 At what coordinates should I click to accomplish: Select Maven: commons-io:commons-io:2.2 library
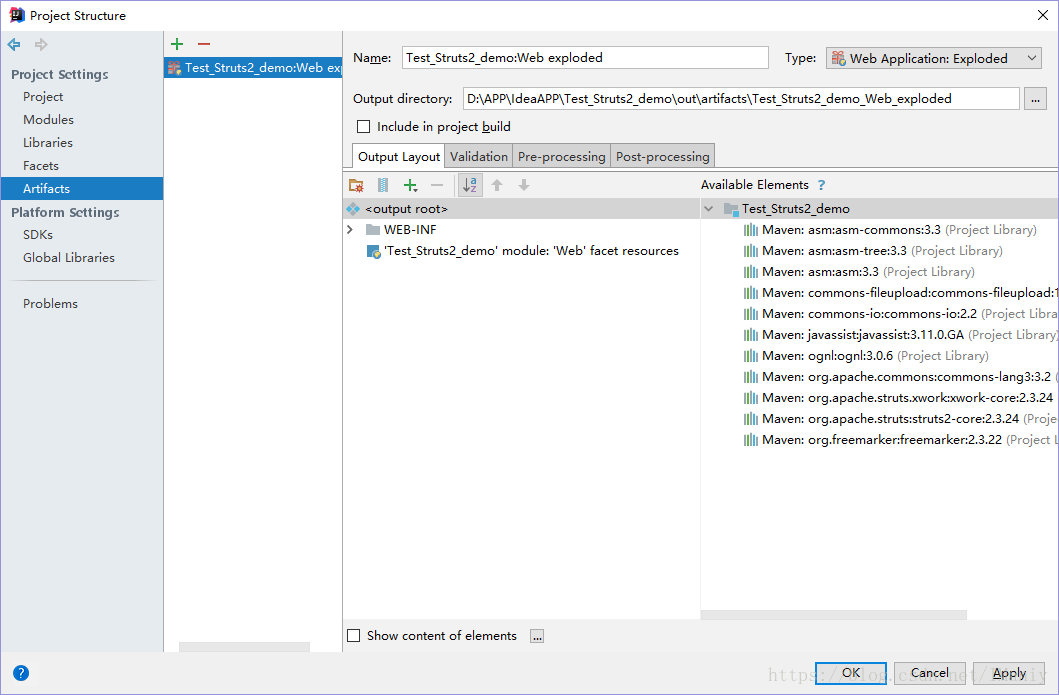pyautogui.click(x=900, y=313)
